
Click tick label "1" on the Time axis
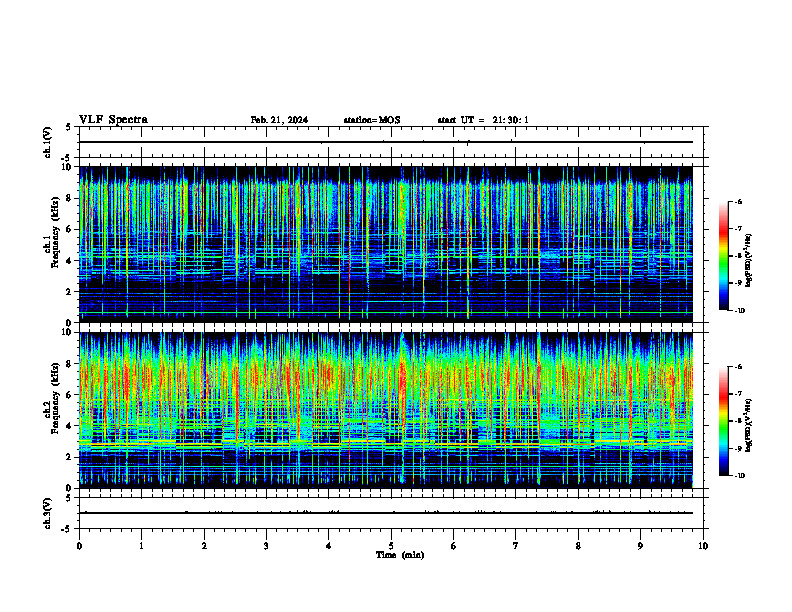click(x=141, y=546)
